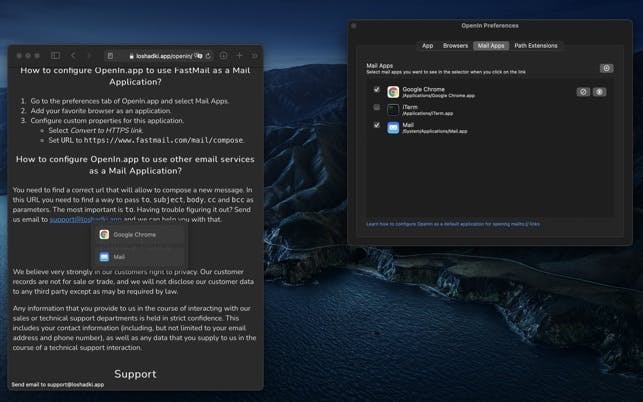643x402 pixels.
Task: Click the configure icon on Google Chrome row
Action: pyautogui.click(x=583, y=92)
